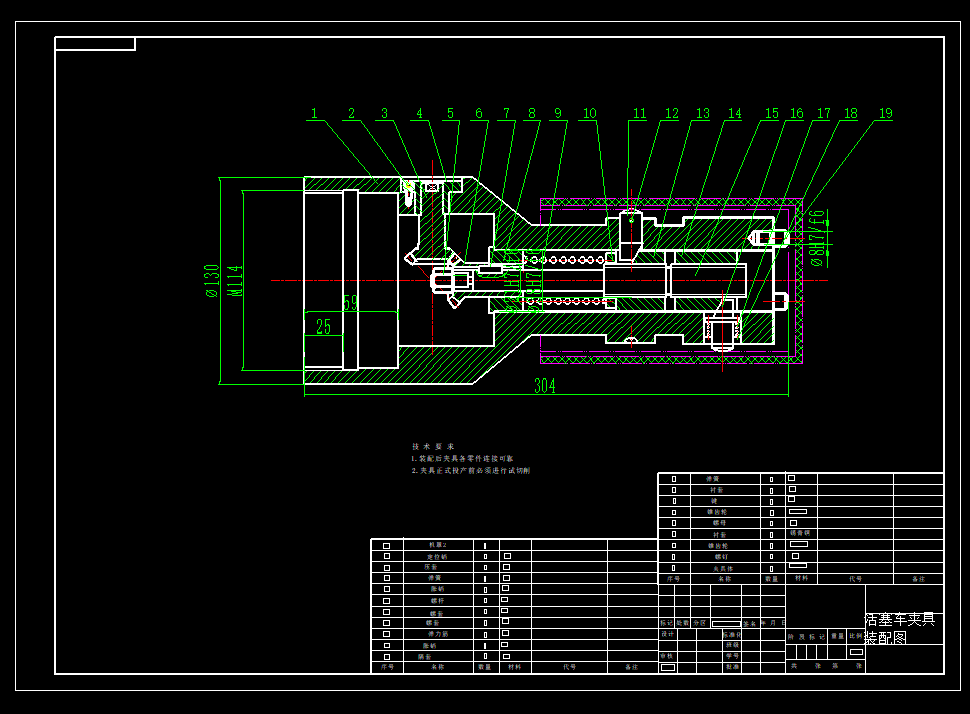Image resolution: width=970 pixels, height=714 pixels.
Task: Pick part callout number 18
Action: pos(851,113)
